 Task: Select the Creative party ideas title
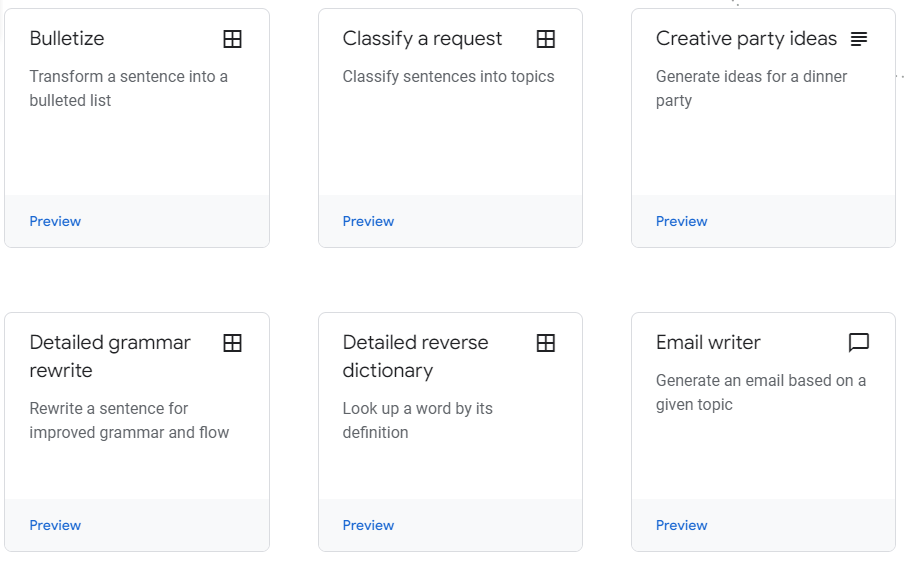(x=746, y=39)
